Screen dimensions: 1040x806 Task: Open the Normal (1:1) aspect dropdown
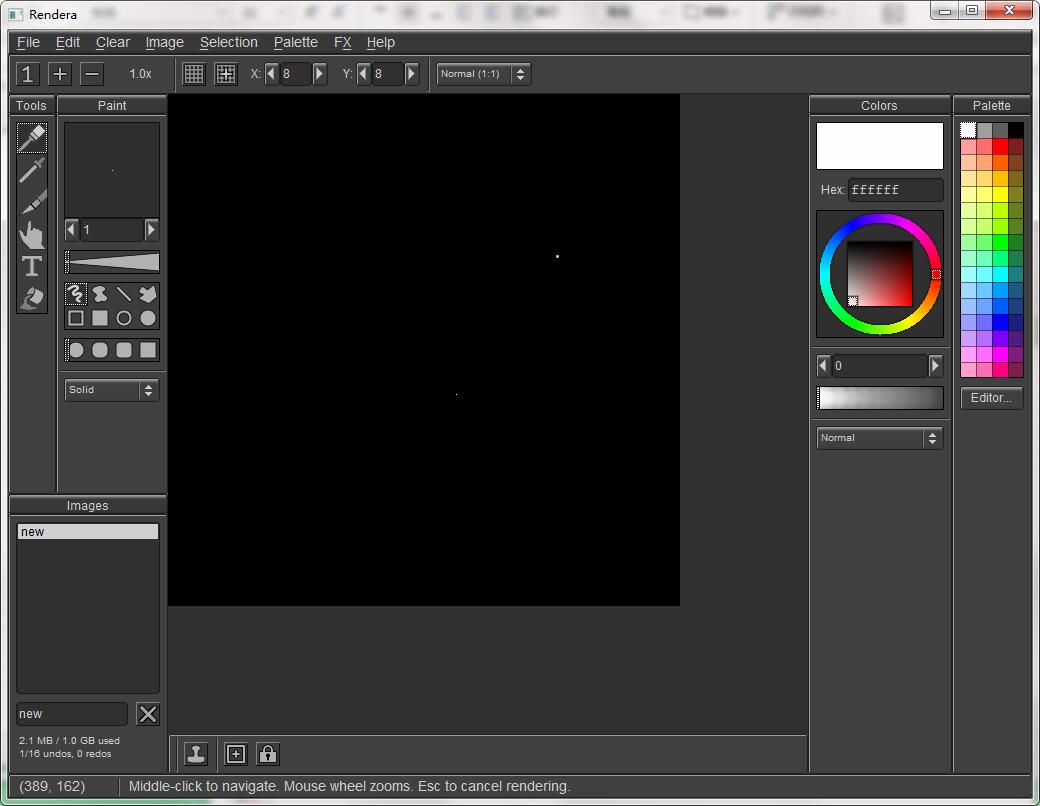tap(483, 74)
